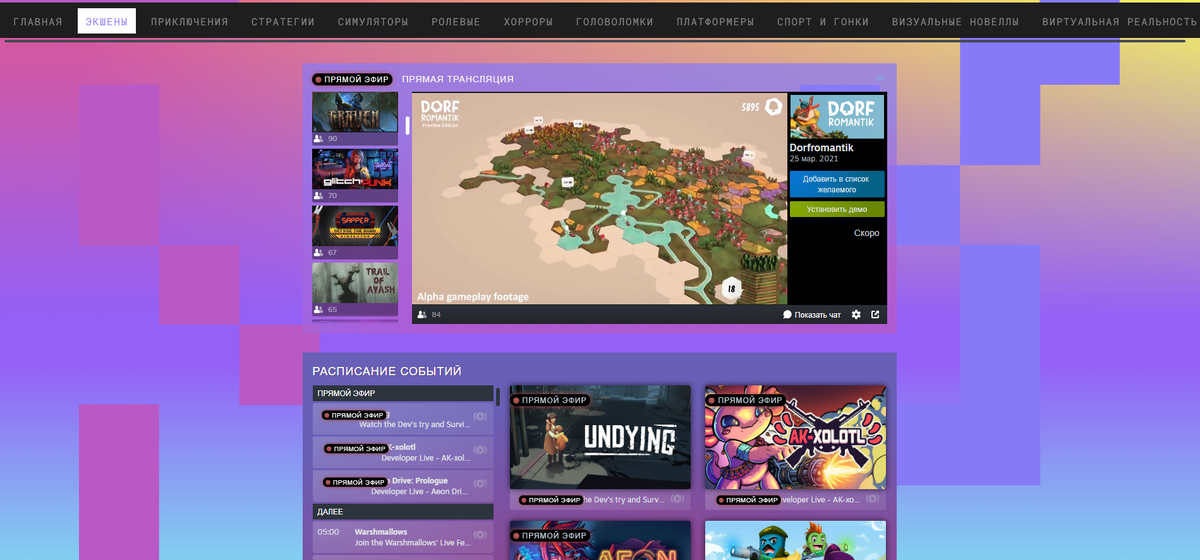Click the Показать чат button
Image resolution: width=1200 pixels, height=560 pixels.
(x=812, y=314)
